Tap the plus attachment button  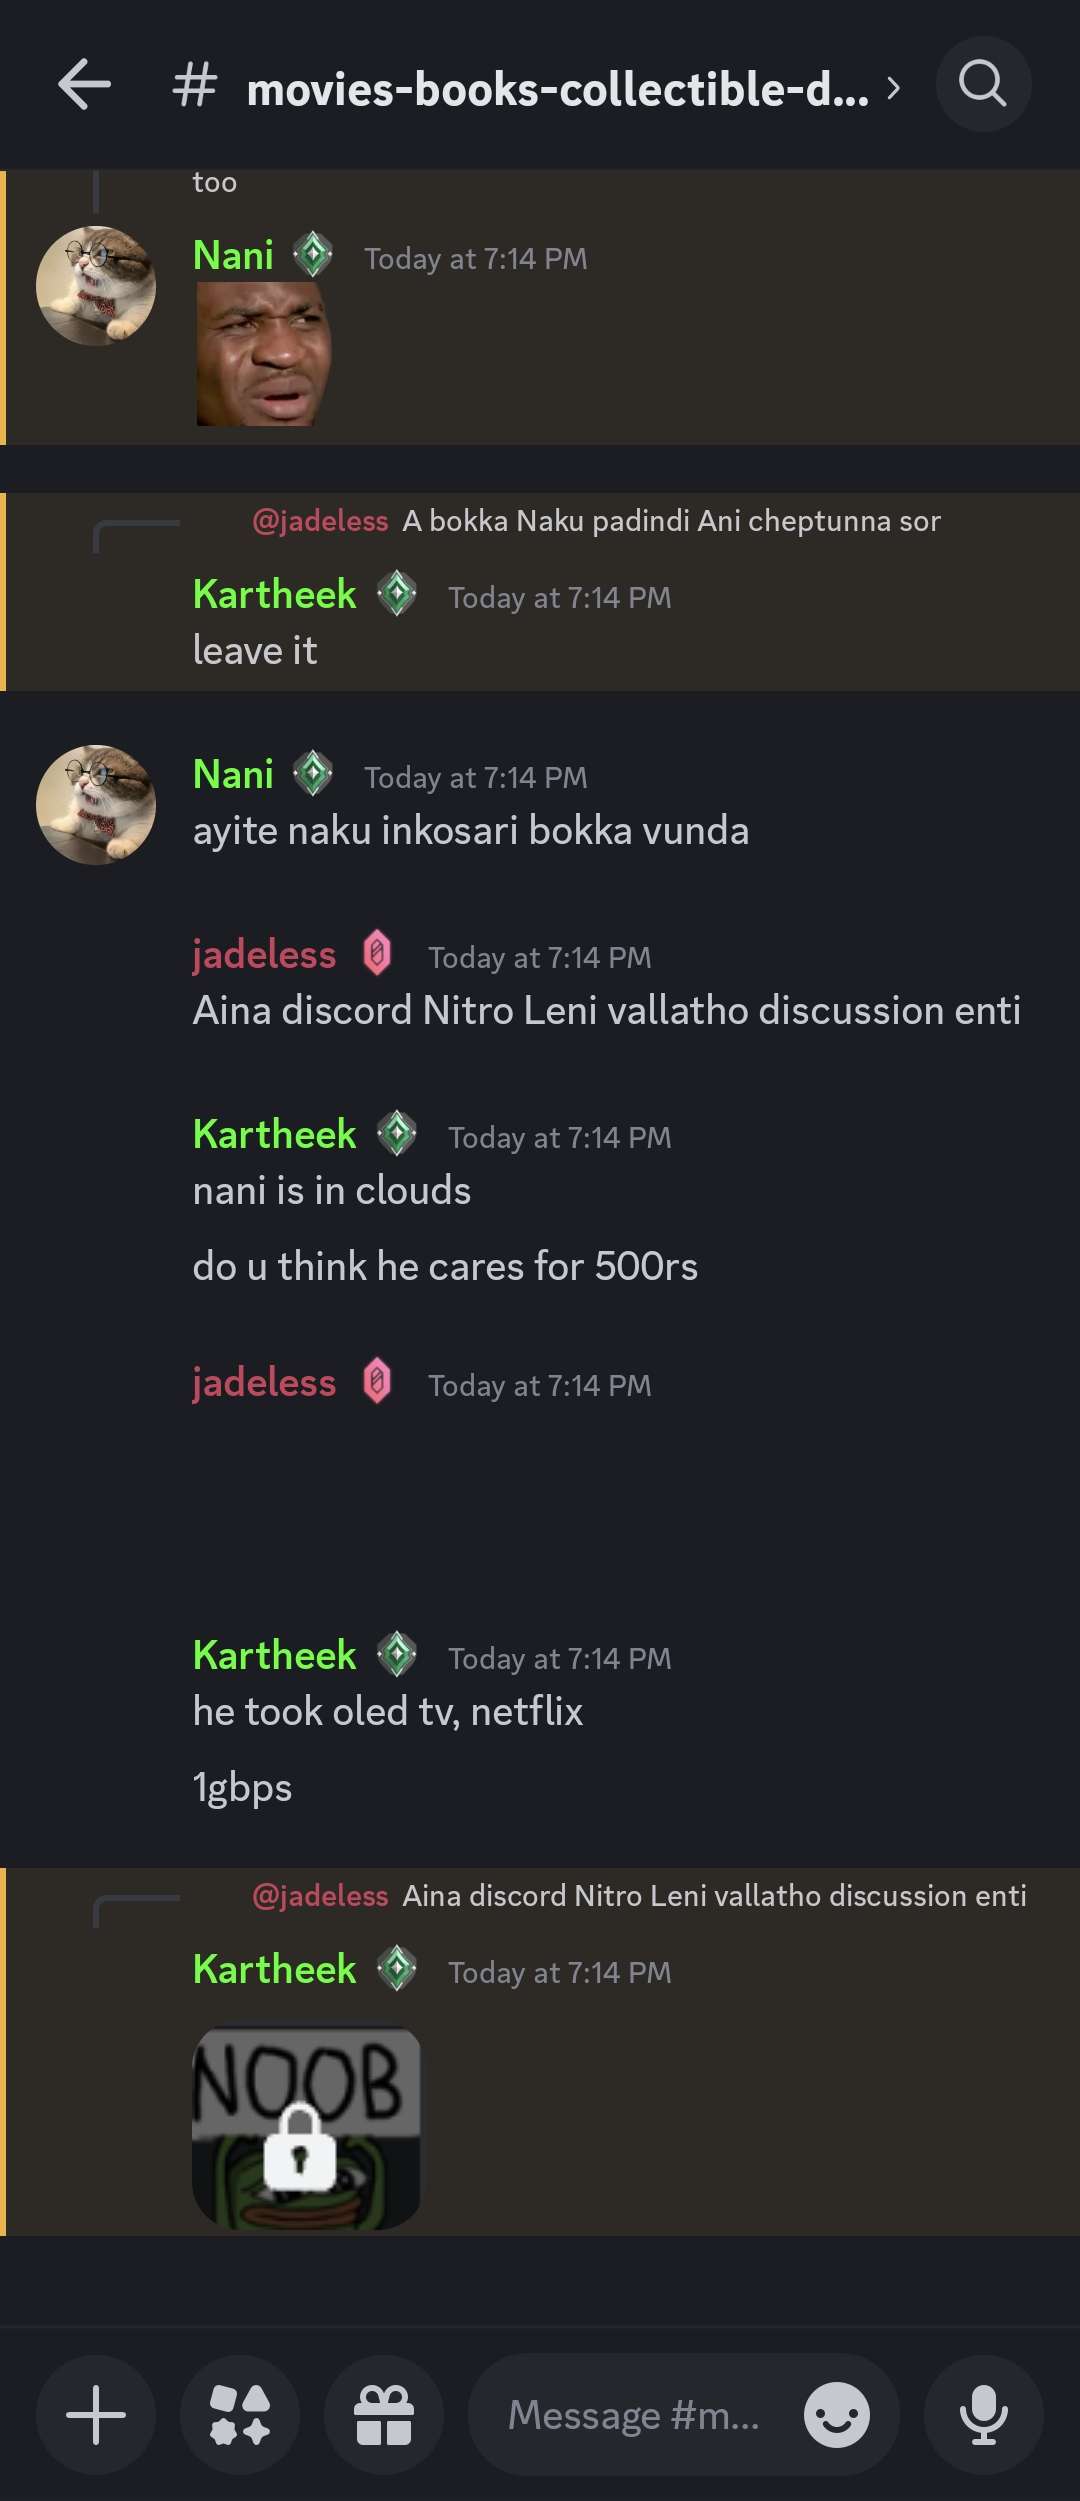coord(96,2415)
